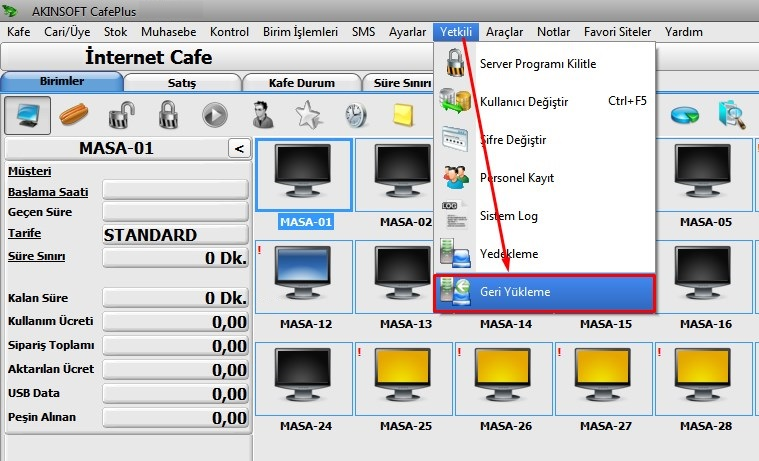Click the Sipariş Toplamı value field
This screenshot has height=461, width=759.
tap(175, 345)
